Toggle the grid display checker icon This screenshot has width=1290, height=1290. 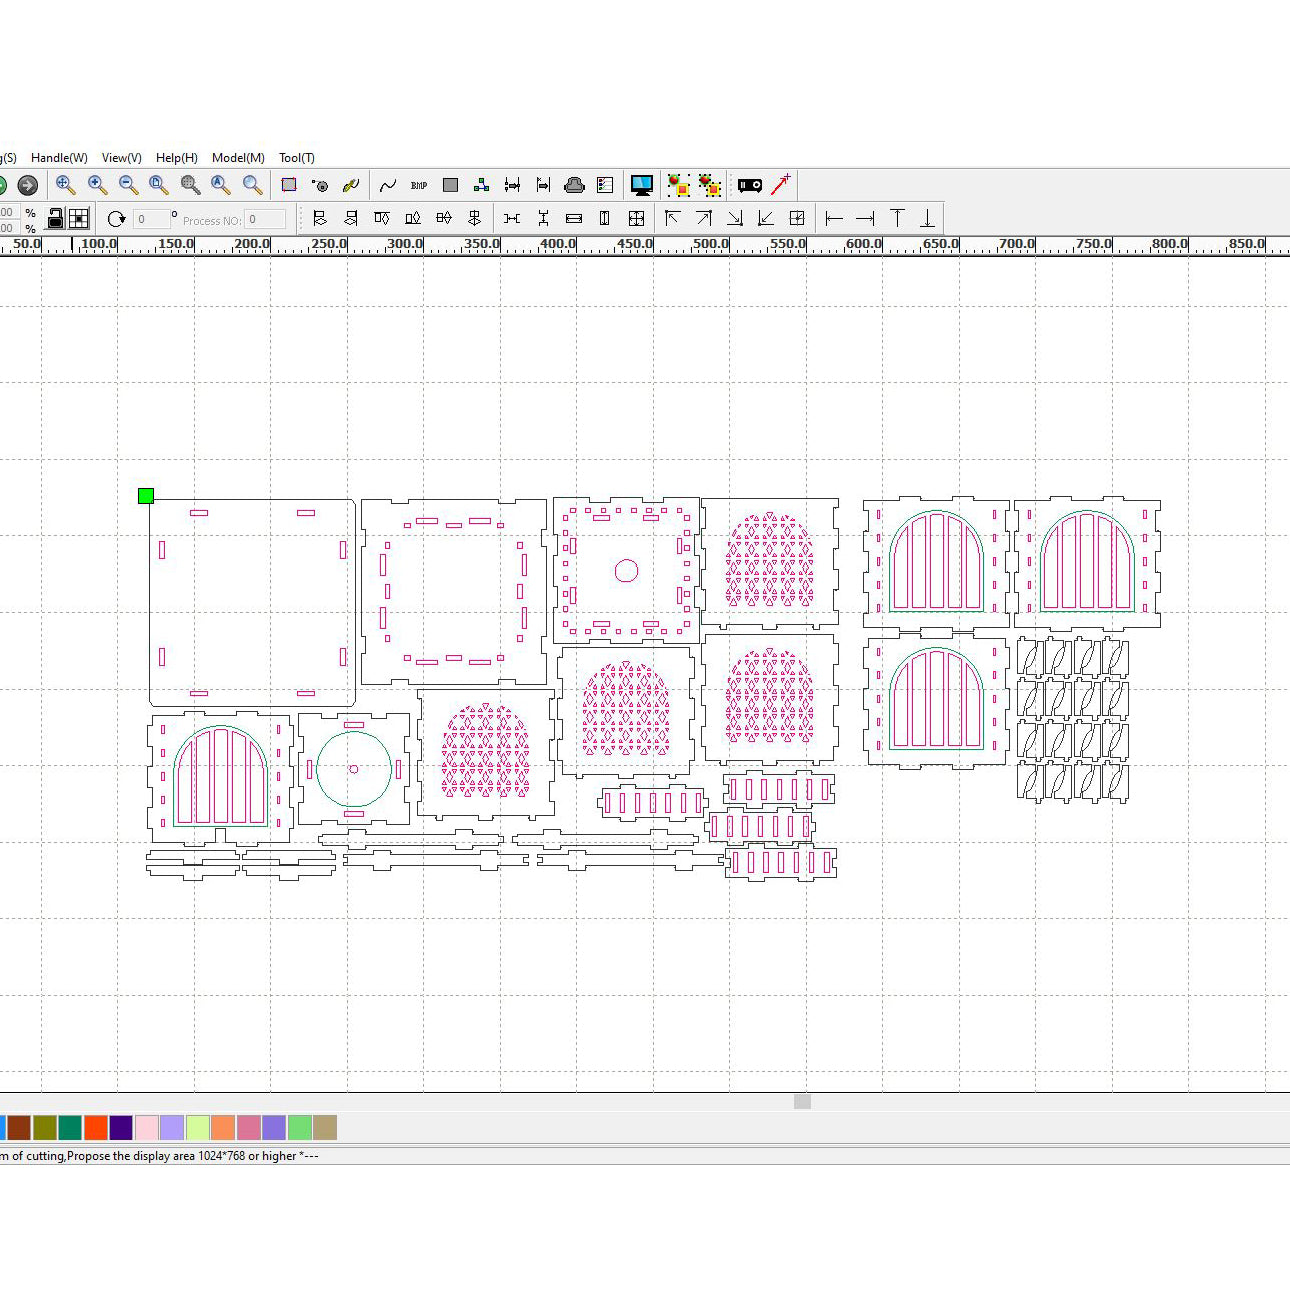(78, 218)
